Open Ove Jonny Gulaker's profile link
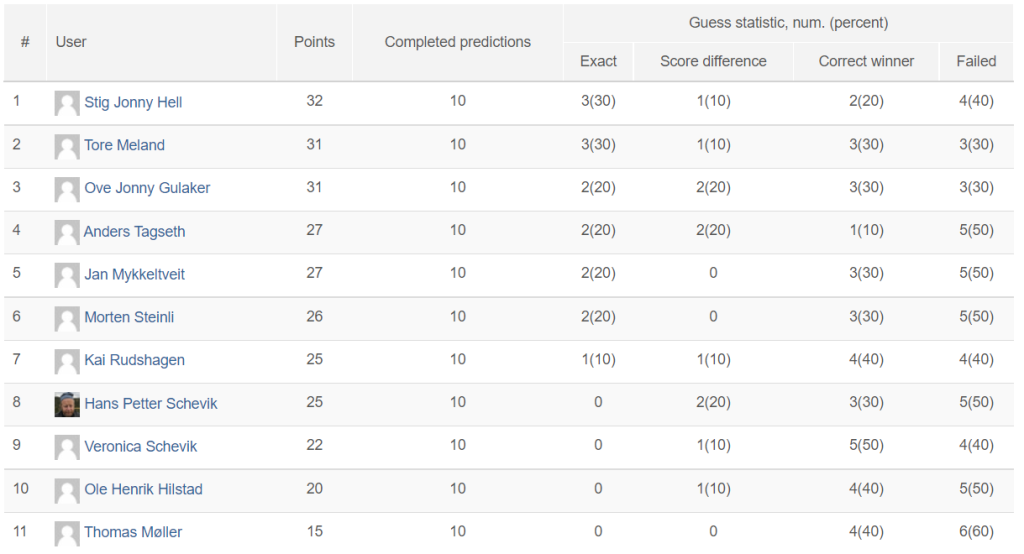1024x554 pixels. click(147, 188)
